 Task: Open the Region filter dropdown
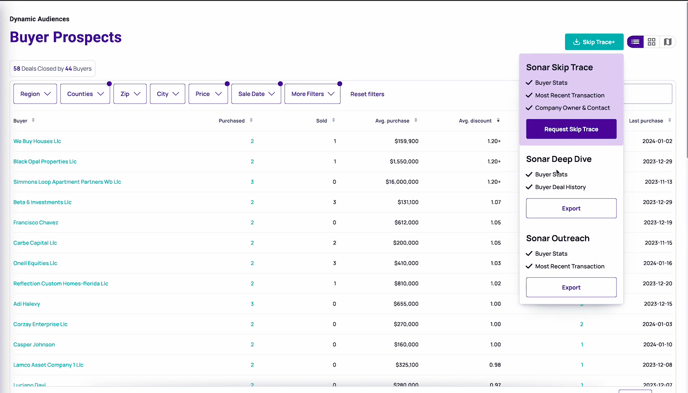35,94
